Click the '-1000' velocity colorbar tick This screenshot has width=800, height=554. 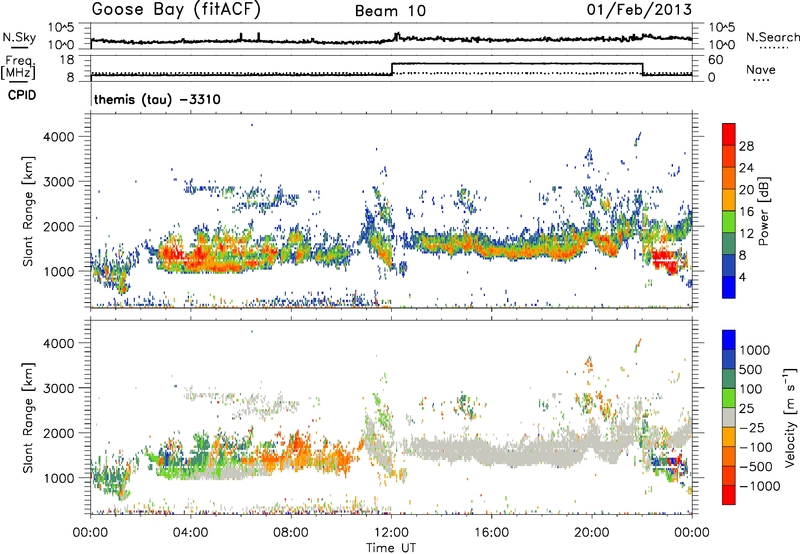760,486
